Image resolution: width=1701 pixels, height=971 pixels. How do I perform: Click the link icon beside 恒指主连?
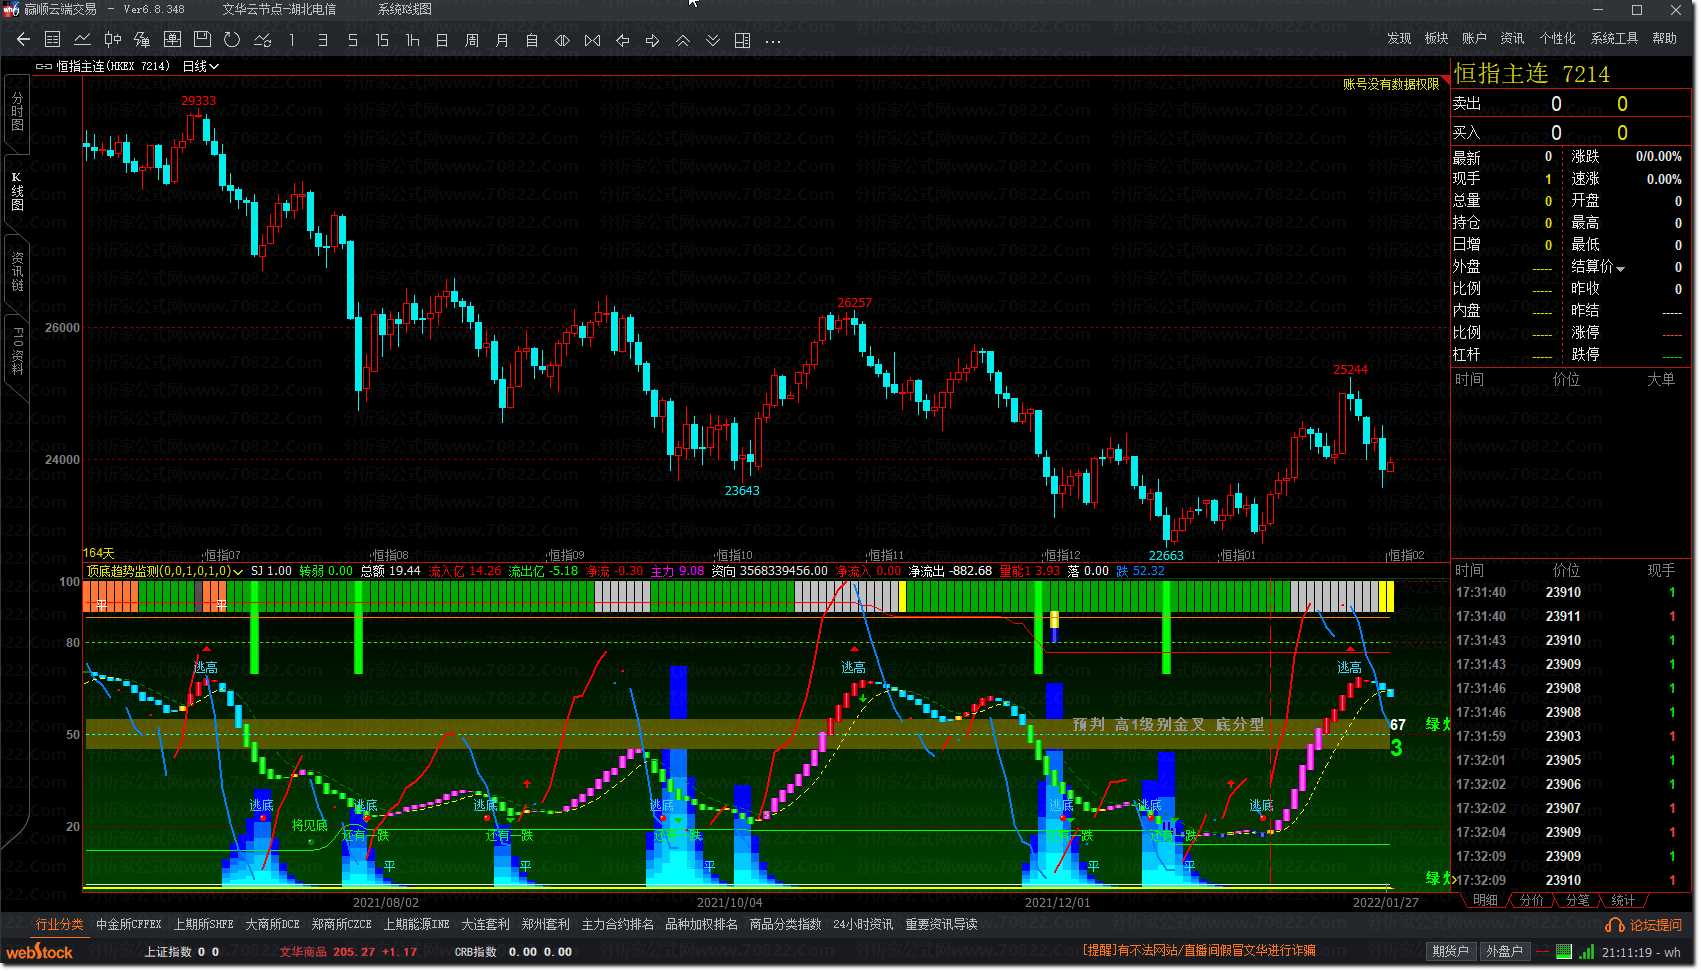click(x=44, y=66)
